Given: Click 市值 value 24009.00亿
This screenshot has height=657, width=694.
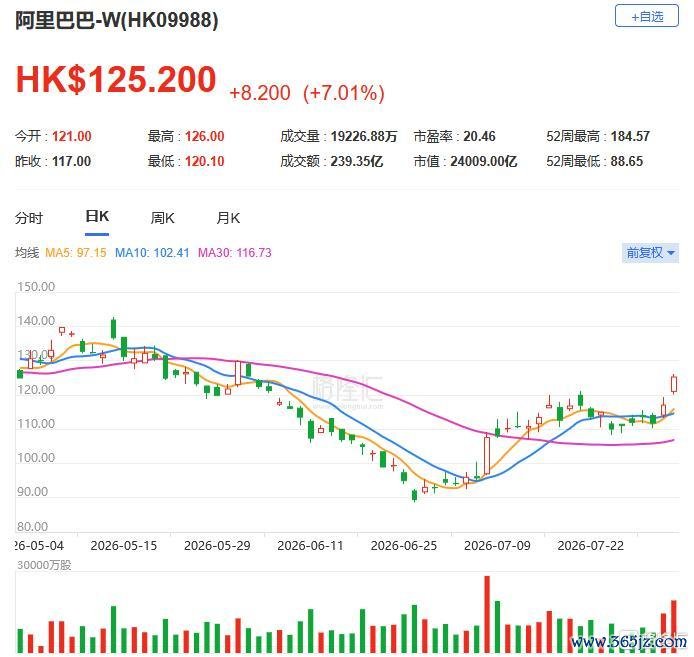Looking at the screenshot, I should tap(484, 161).
